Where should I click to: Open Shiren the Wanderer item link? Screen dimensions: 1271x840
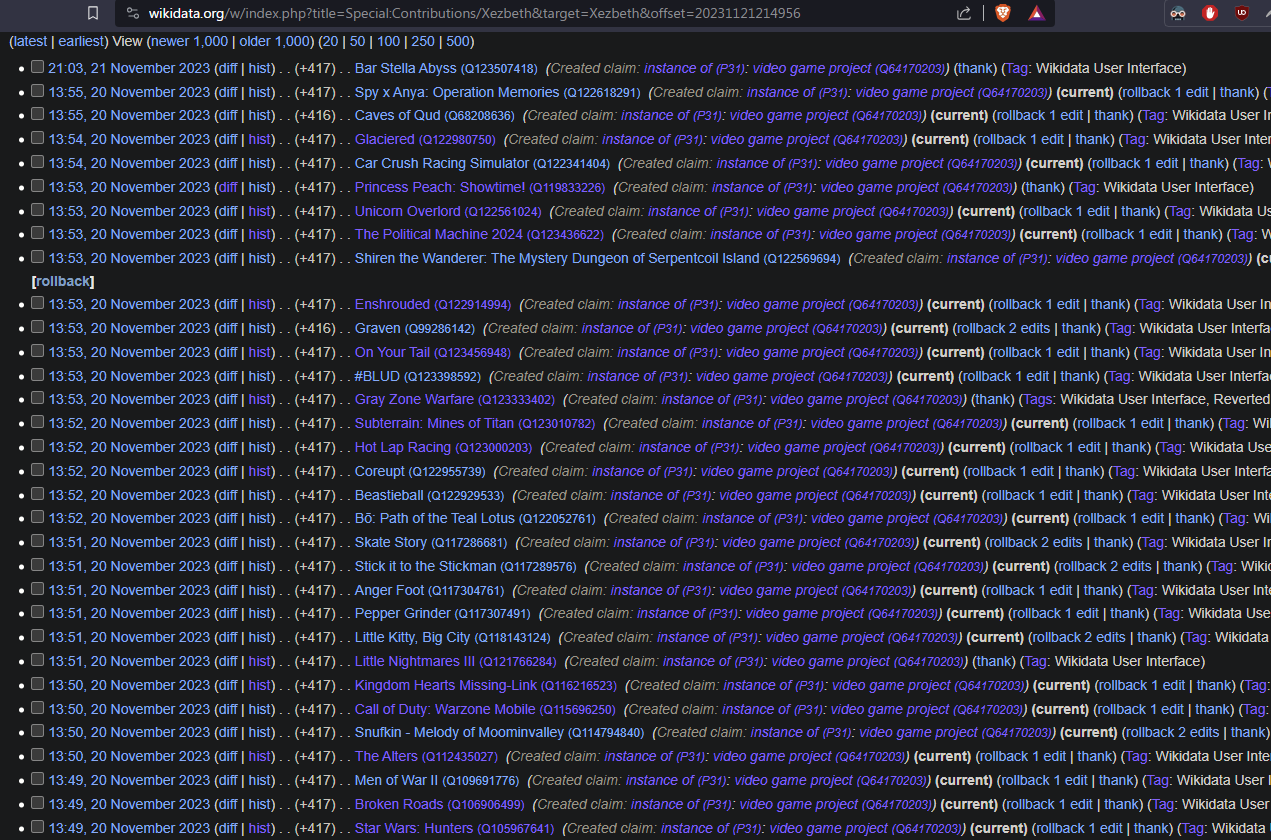pos(597,258)
